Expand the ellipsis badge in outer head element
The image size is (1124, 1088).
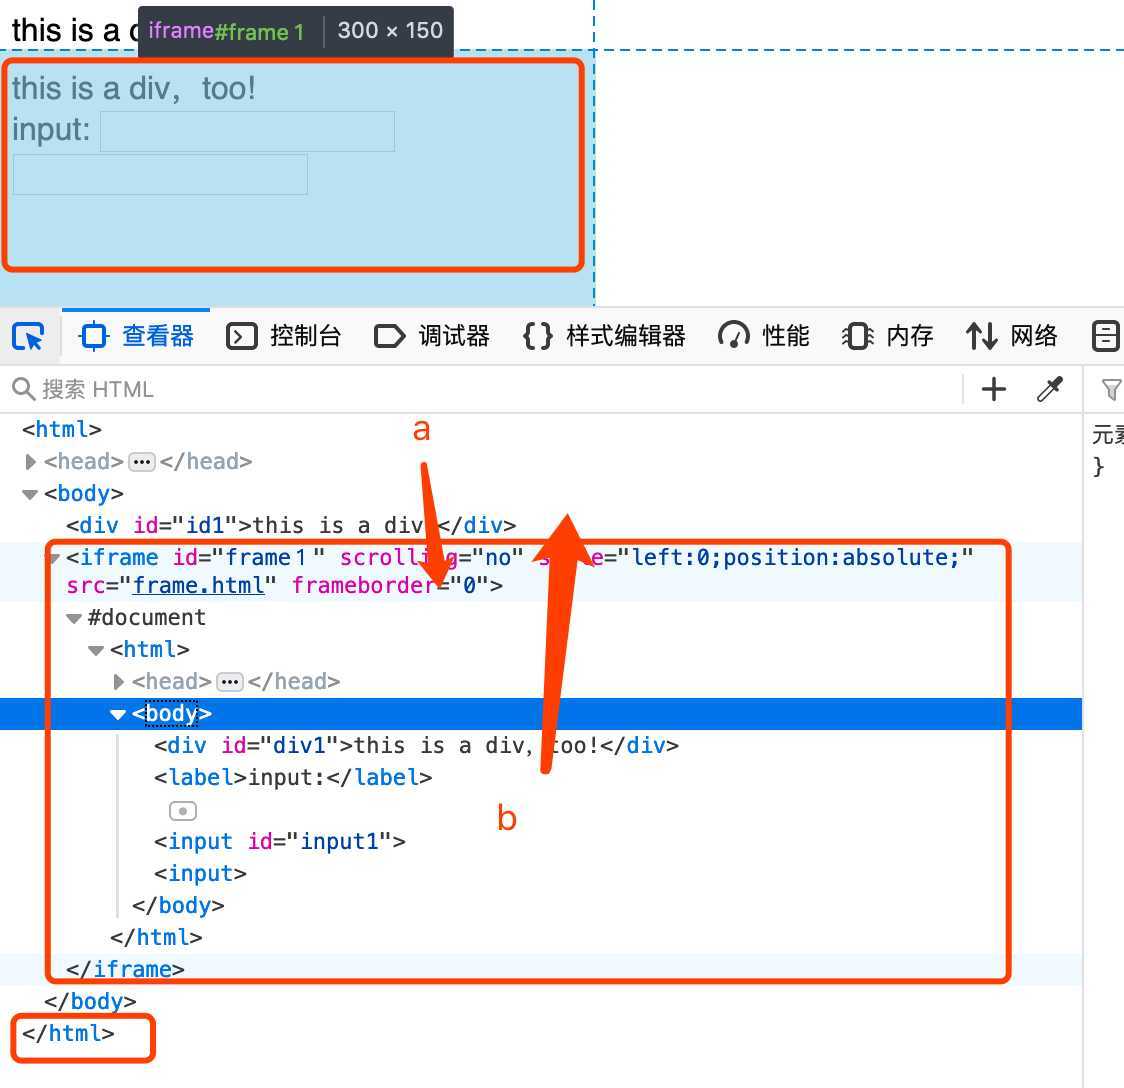pyautogui.click(x=142, y=462)
